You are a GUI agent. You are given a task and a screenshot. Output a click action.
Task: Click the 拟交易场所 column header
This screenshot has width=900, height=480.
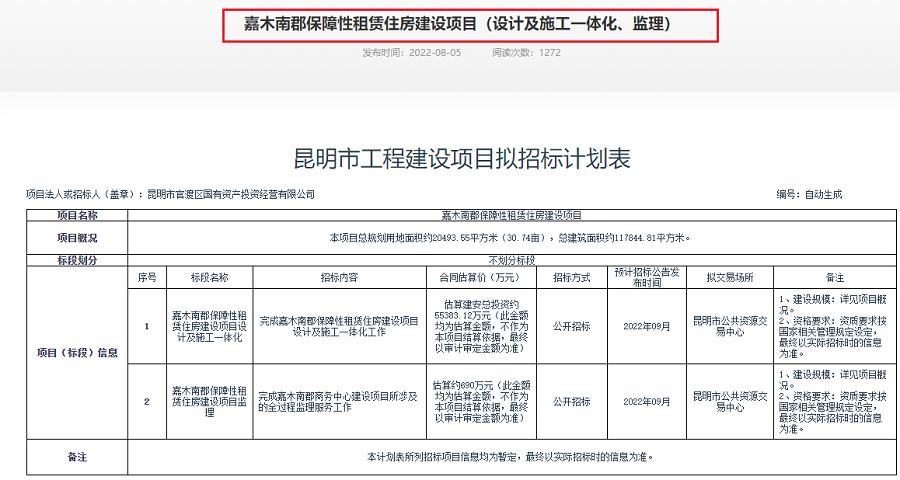729,277
